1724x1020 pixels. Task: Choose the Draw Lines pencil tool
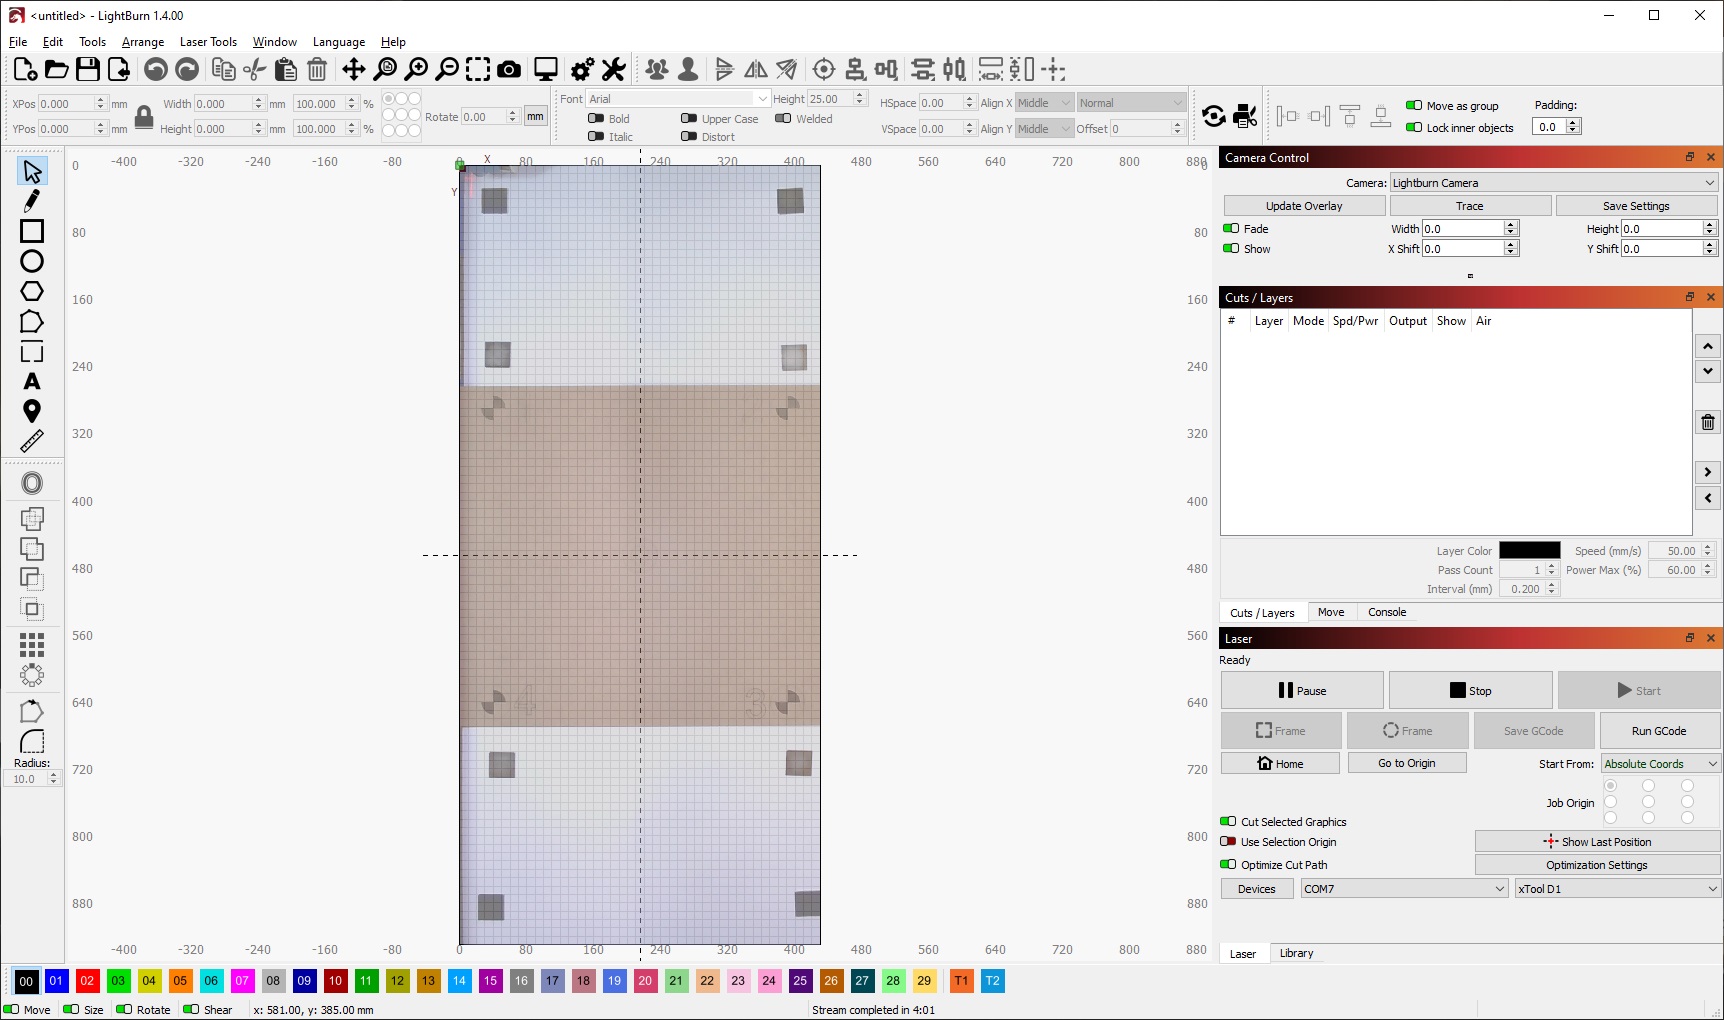coord(32,201)
